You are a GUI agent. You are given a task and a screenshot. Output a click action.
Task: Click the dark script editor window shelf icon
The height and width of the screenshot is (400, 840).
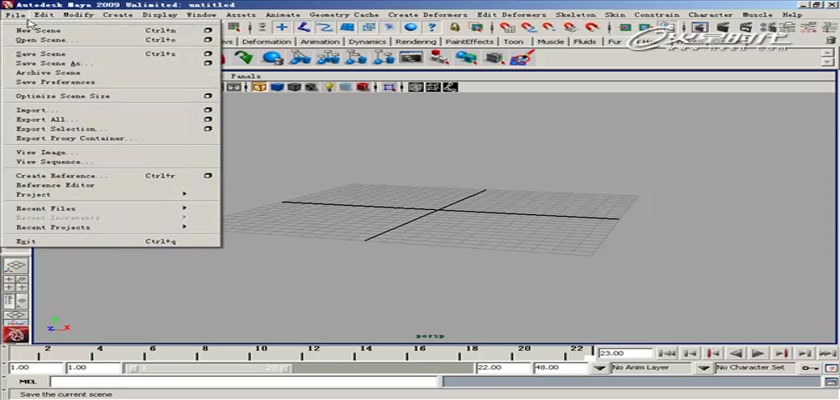(x=411, y=57)
